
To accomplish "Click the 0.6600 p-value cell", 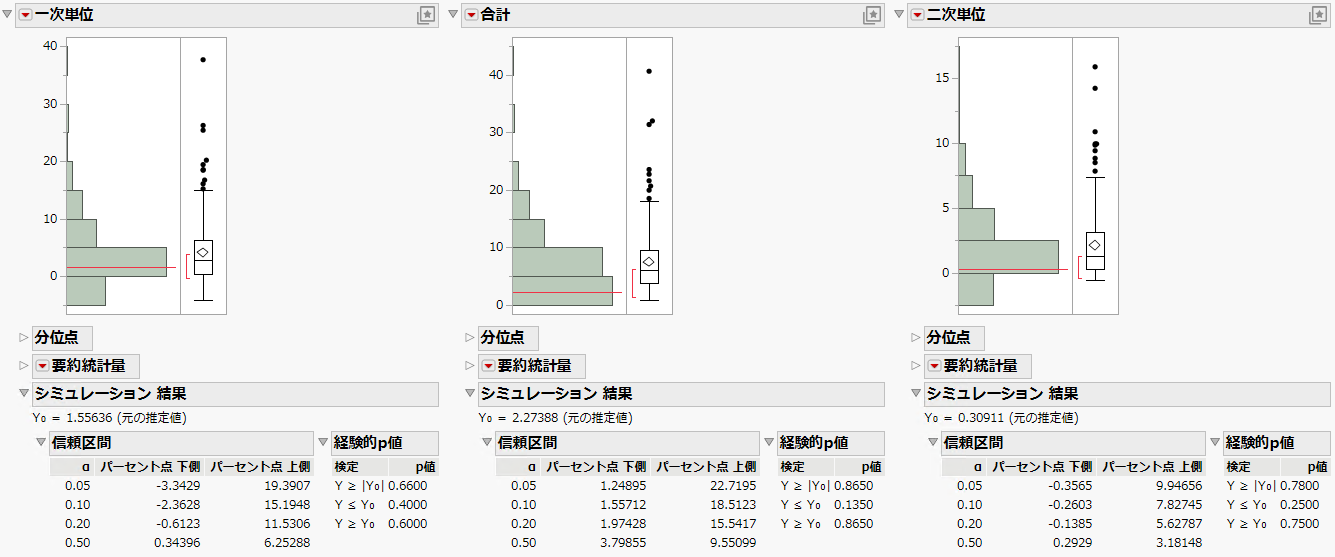I will (x=409, y=485).
